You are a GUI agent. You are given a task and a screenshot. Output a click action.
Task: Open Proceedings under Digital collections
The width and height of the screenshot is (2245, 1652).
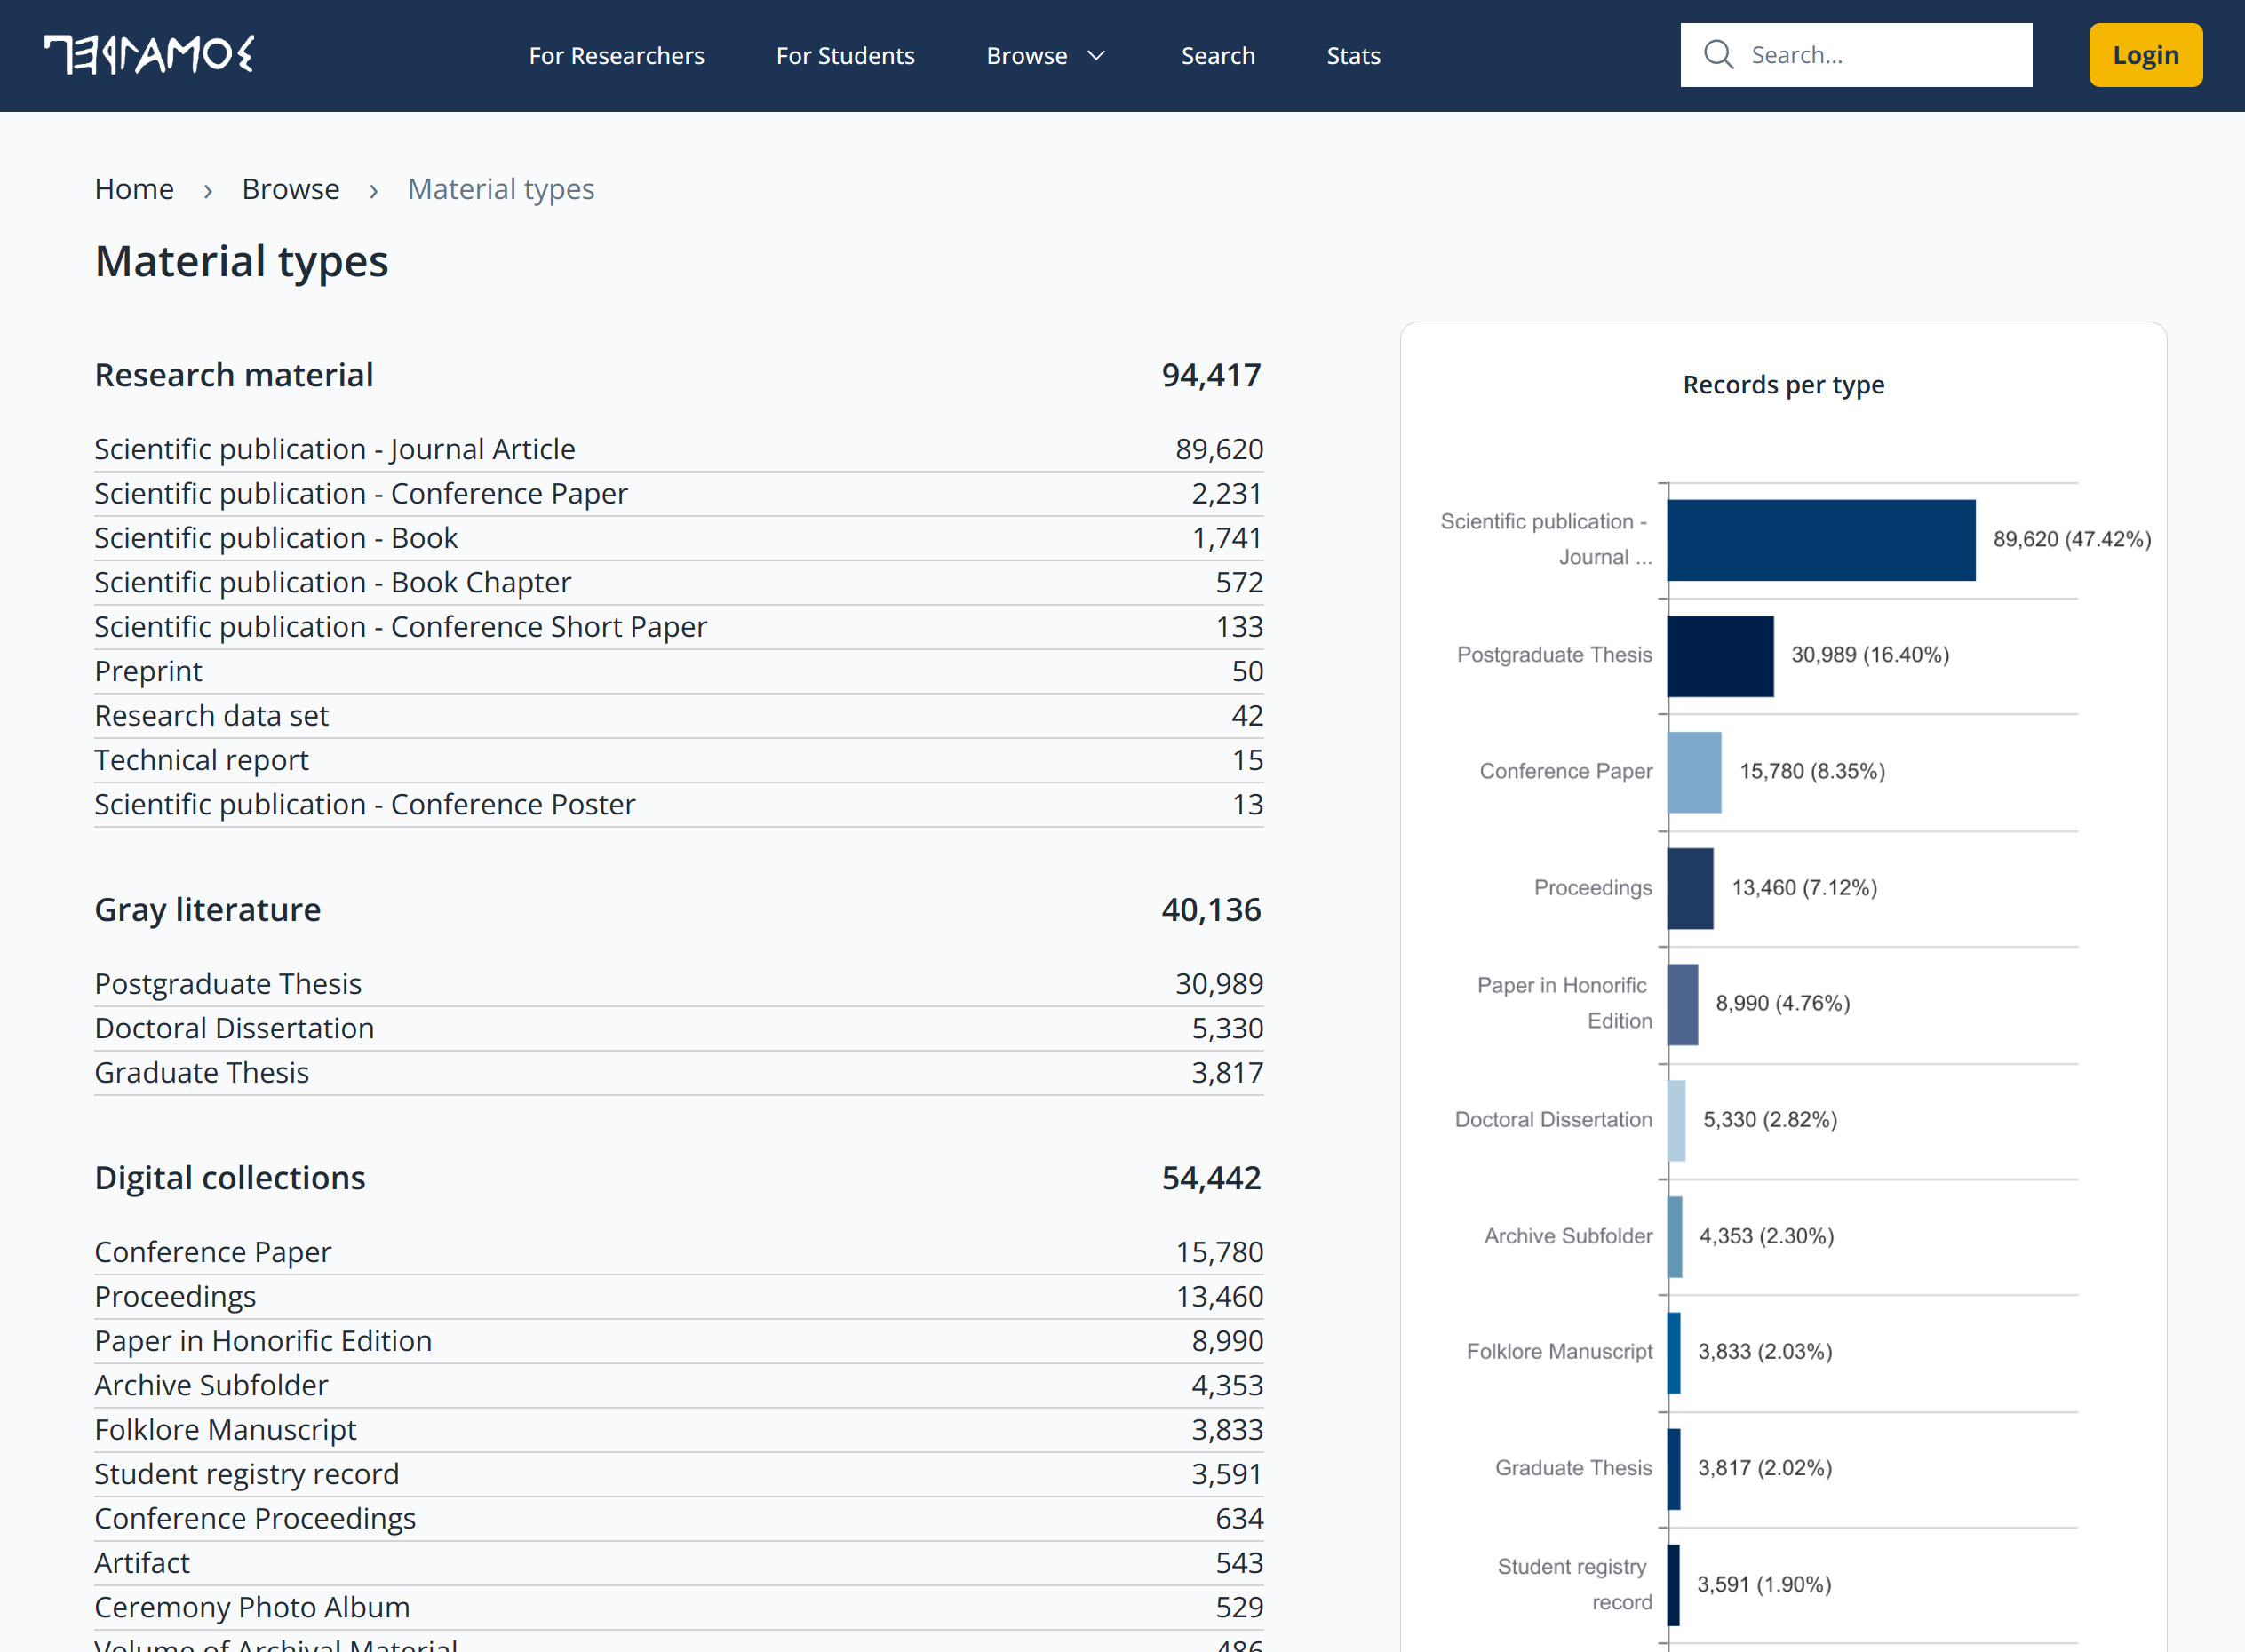[x=678, y=1297]
